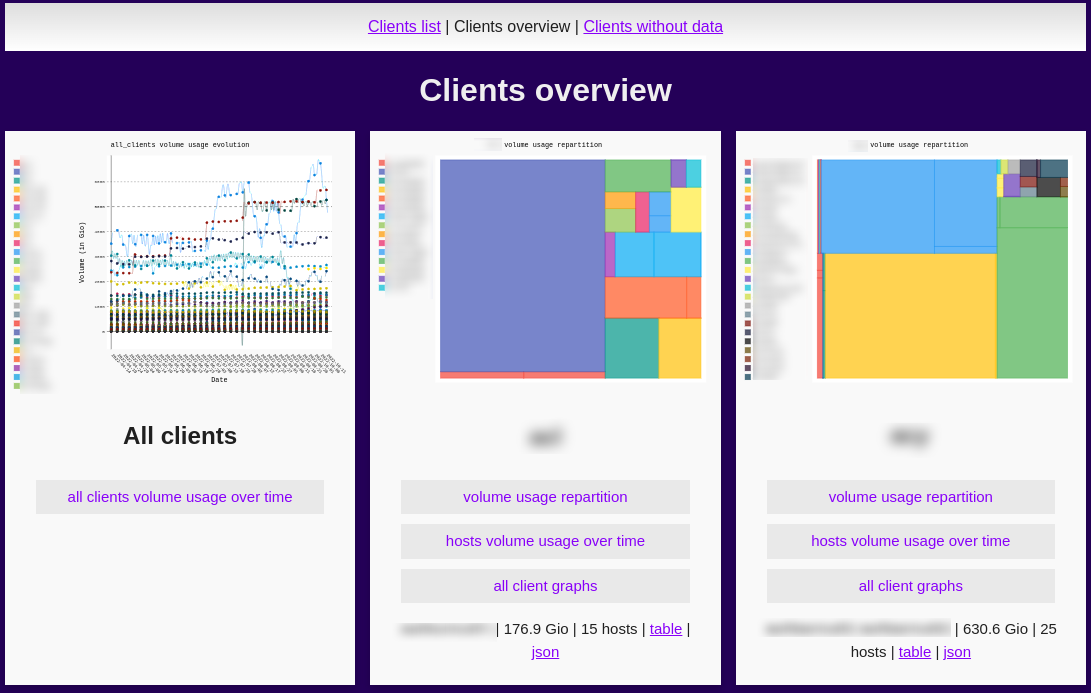Open the Clients without data link
The height and width of the screenshot is (693, 1091).
pos(653,26)
